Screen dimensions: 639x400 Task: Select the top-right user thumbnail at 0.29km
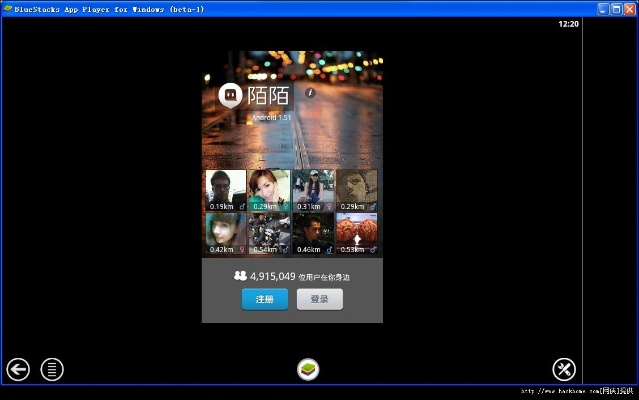(x=356, y=190)
